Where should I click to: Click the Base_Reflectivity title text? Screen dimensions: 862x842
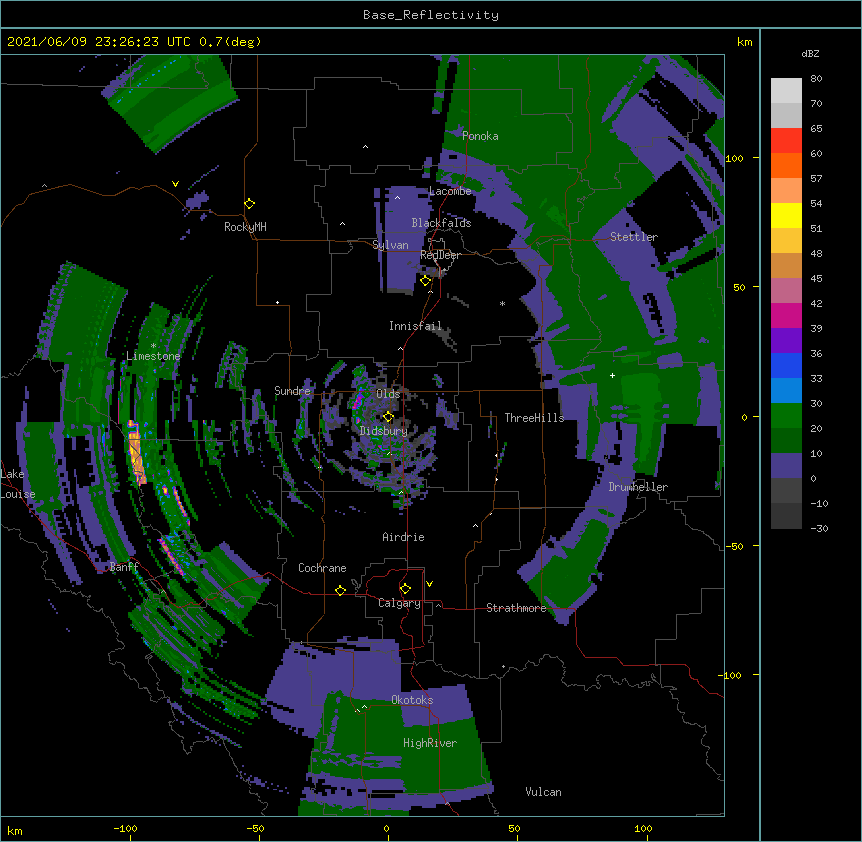pyautogui.click(x=431, y=15)
